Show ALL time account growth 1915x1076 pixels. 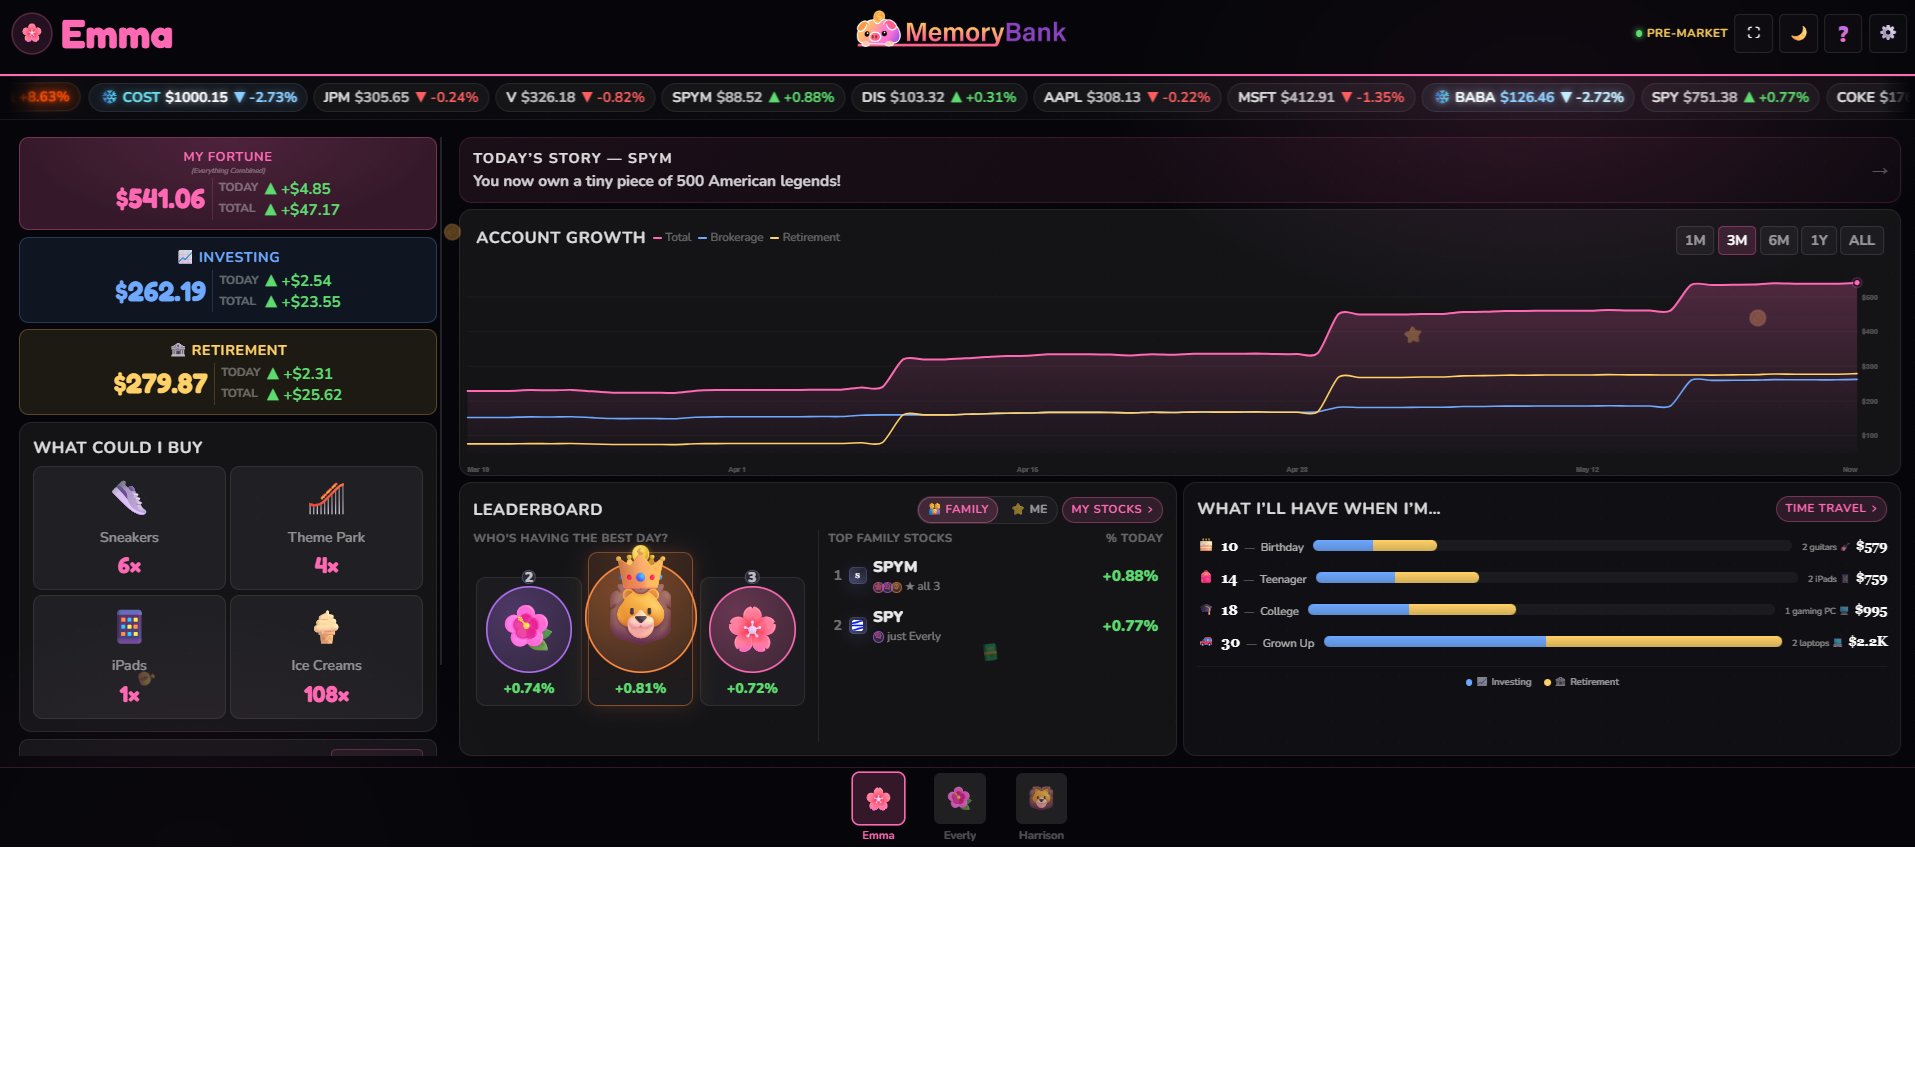[1861, 240]
